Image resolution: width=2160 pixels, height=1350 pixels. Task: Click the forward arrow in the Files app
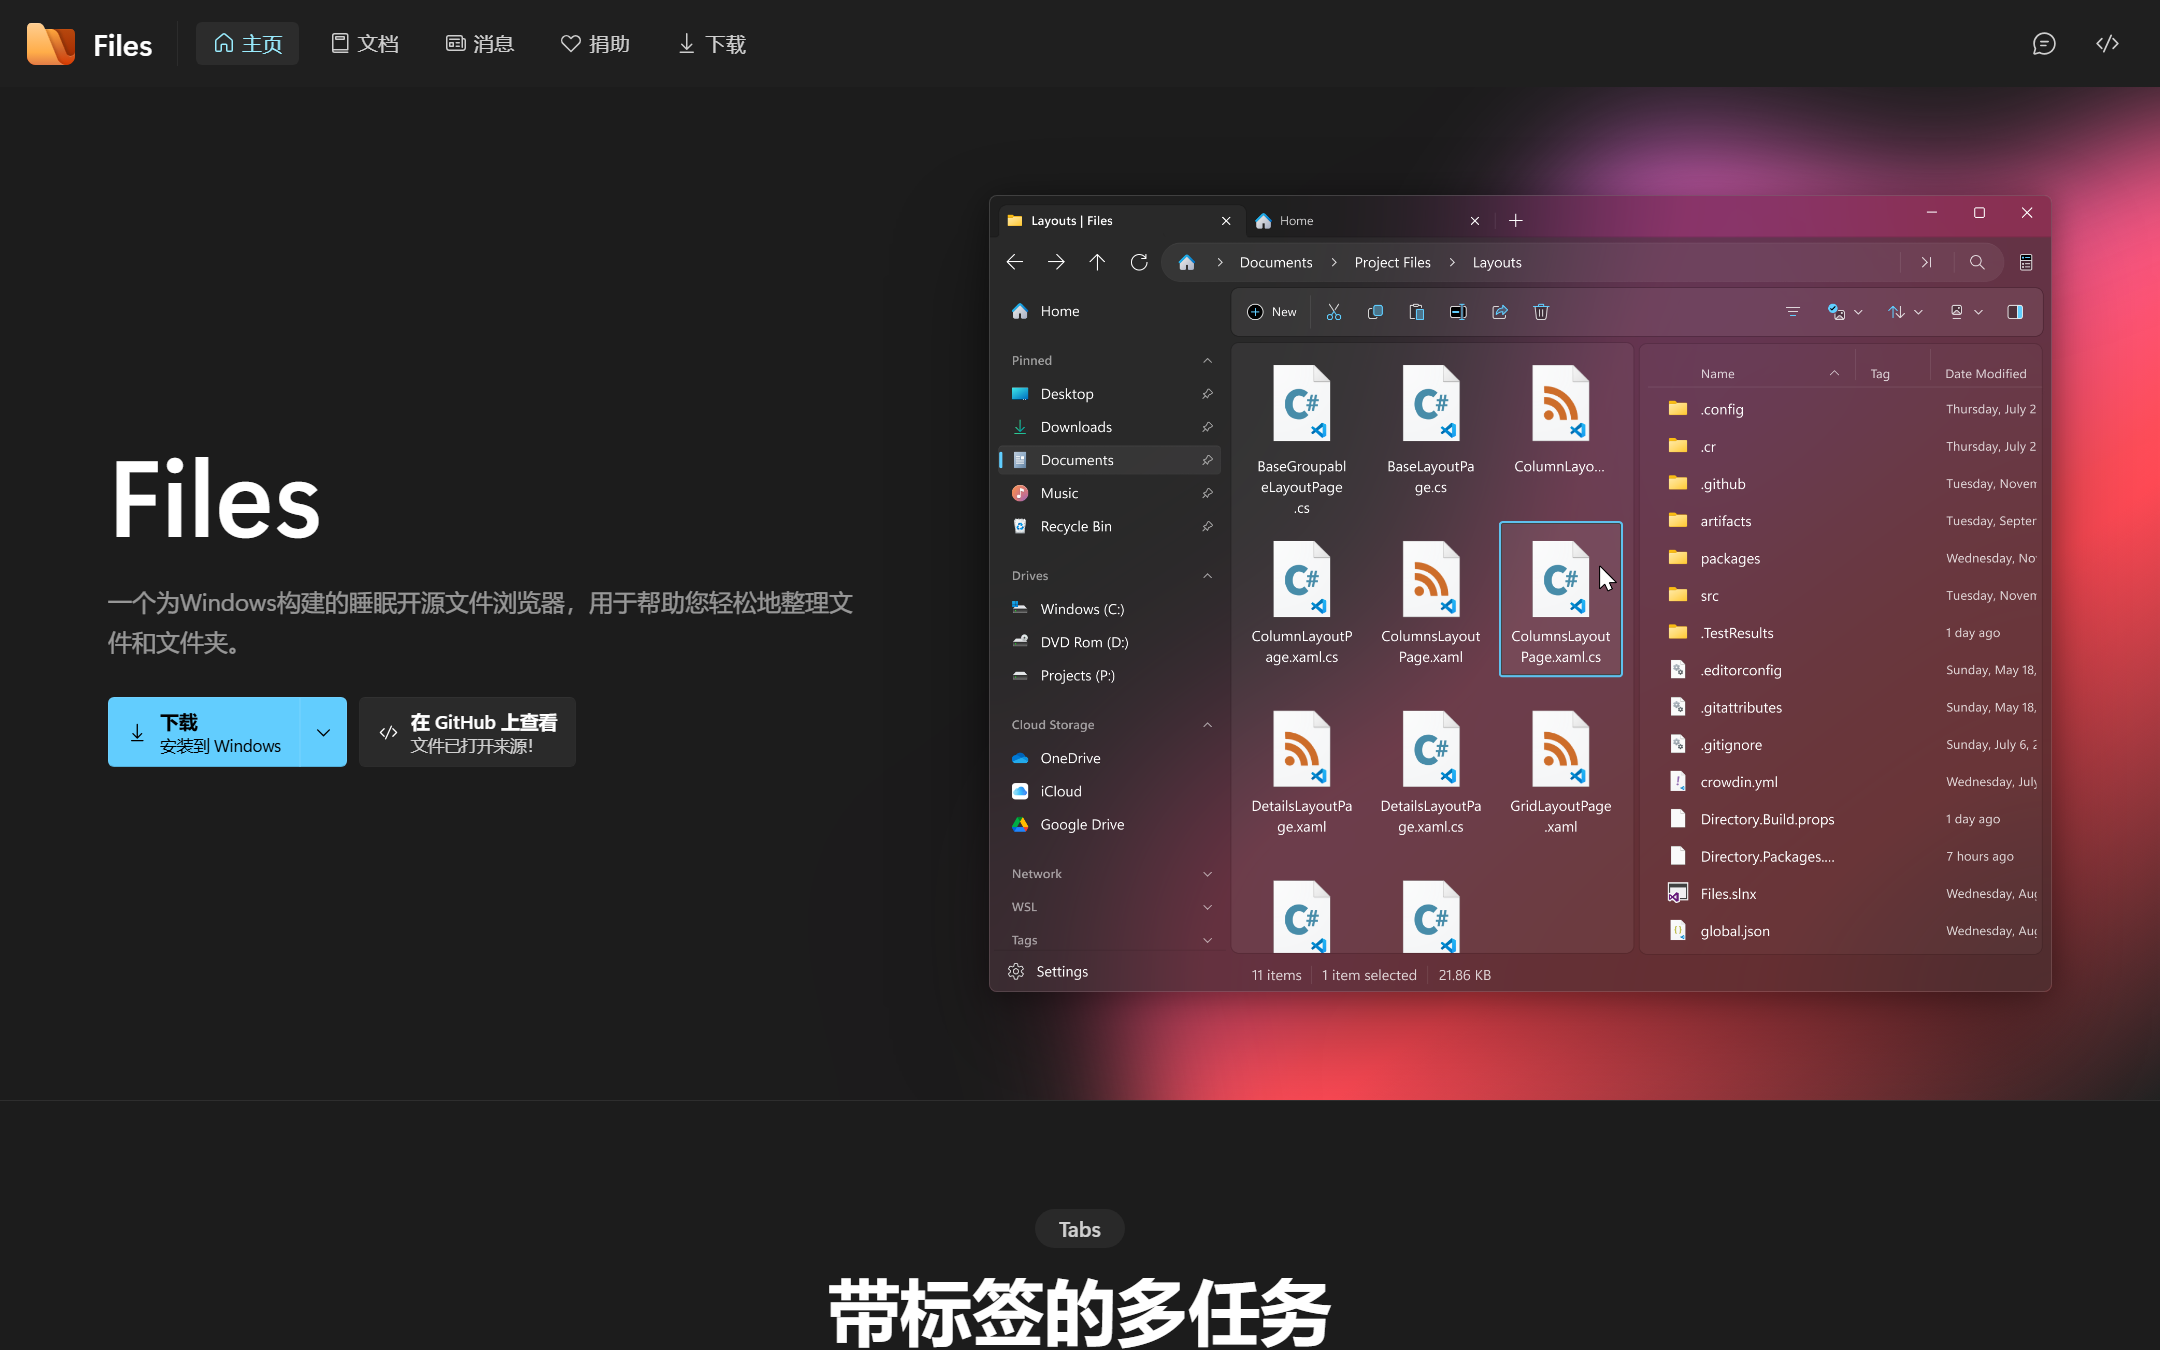(x=1056, y=262)
